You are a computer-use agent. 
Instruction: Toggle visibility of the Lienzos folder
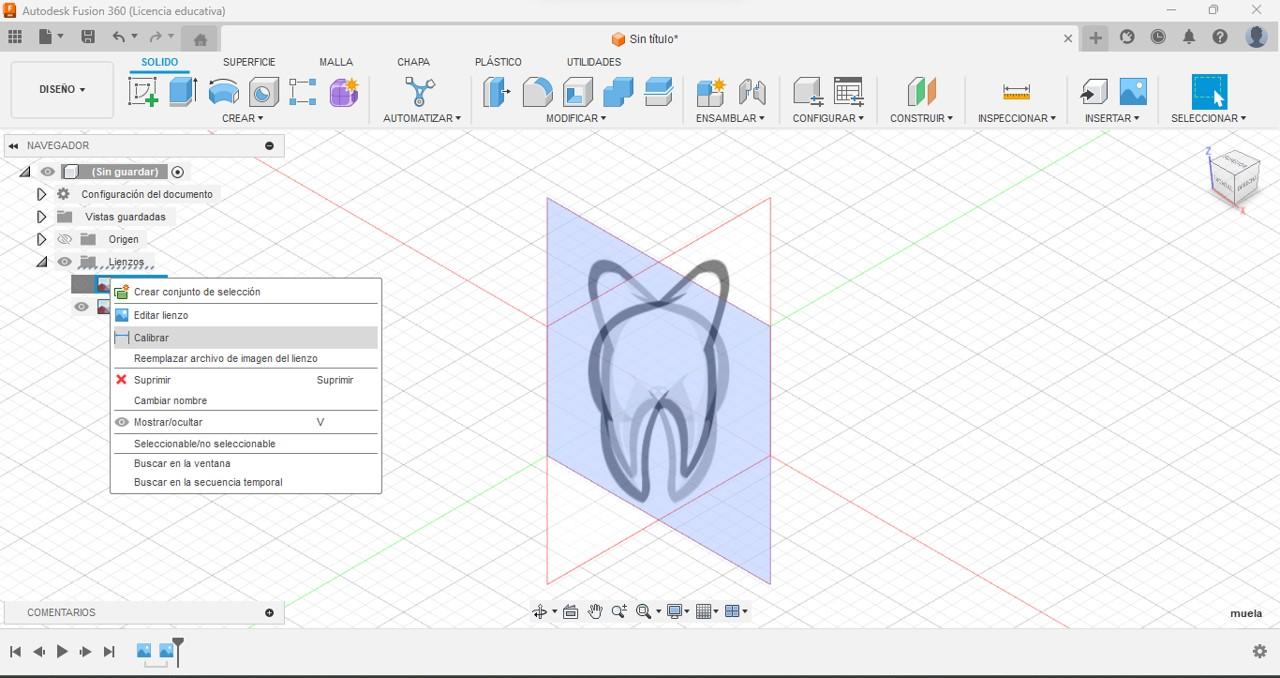click(65, 262)
